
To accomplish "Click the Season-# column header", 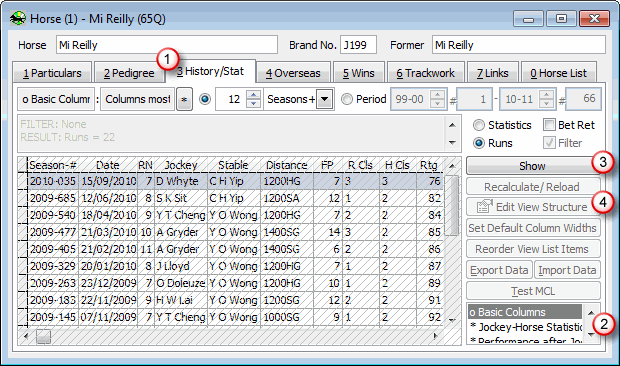I will 53,165.
